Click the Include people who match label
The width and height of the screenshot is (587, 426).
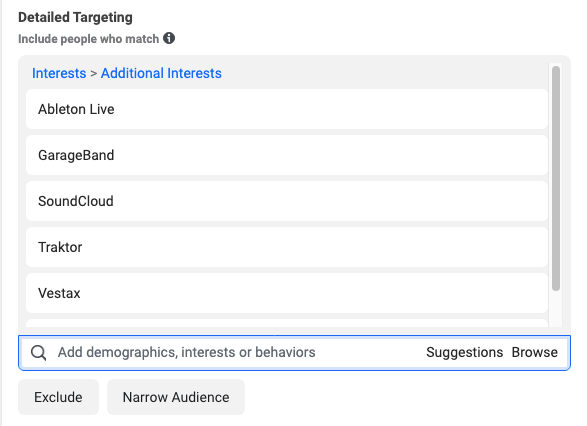89,39
